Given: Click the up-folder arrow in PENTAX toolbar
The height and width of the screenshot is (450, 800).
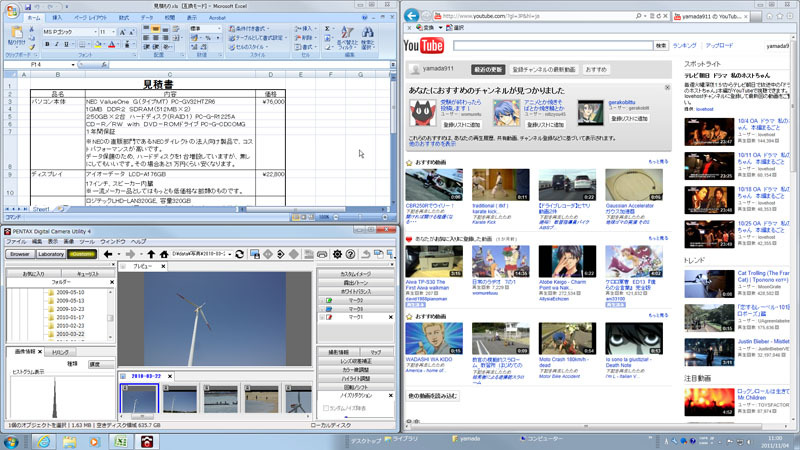Looking at the screenshot, I should tap(151, 254).
